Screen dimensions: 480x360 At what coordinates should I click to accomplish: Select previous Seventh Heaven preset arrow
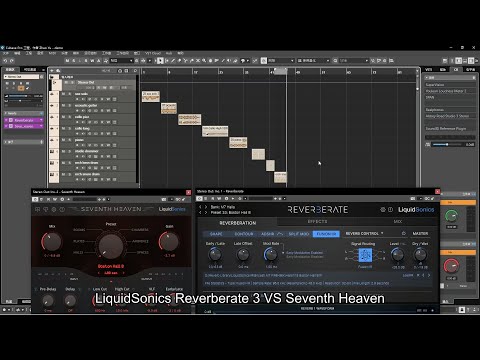point(99,273)
